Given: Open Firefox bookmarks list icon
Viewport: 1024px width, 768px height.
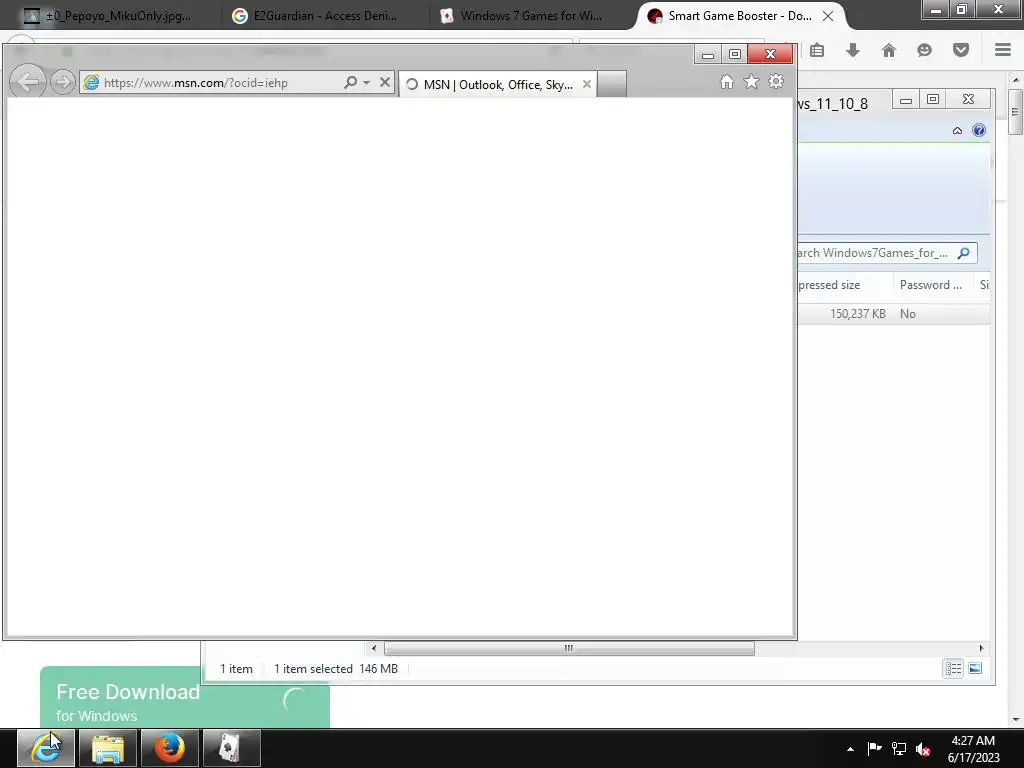Looking at the screenshot, I should pos(817,50).
